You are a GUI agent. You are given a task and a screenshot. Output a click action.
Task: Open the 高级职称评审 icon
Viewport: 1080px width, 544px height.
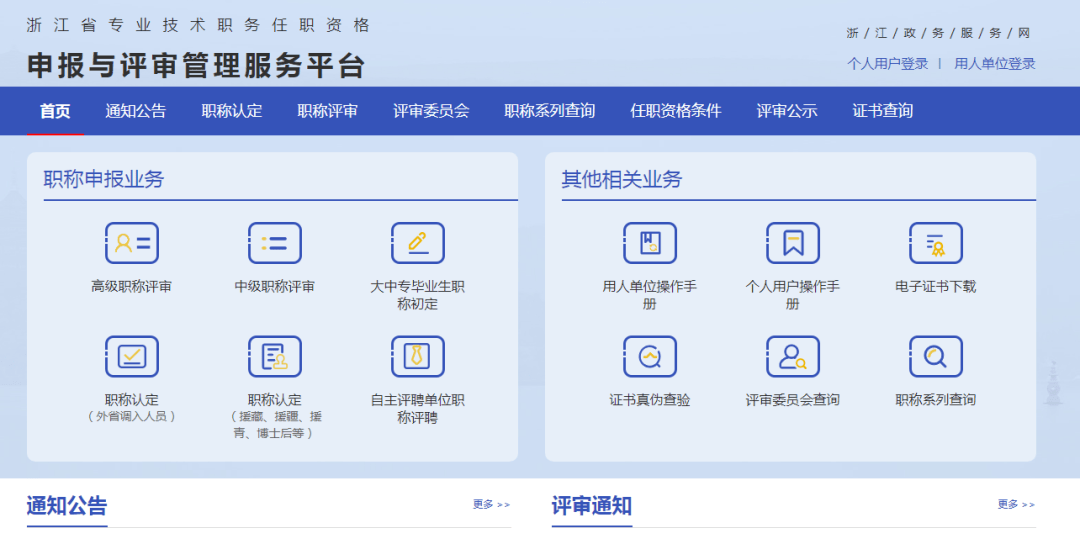132,243
